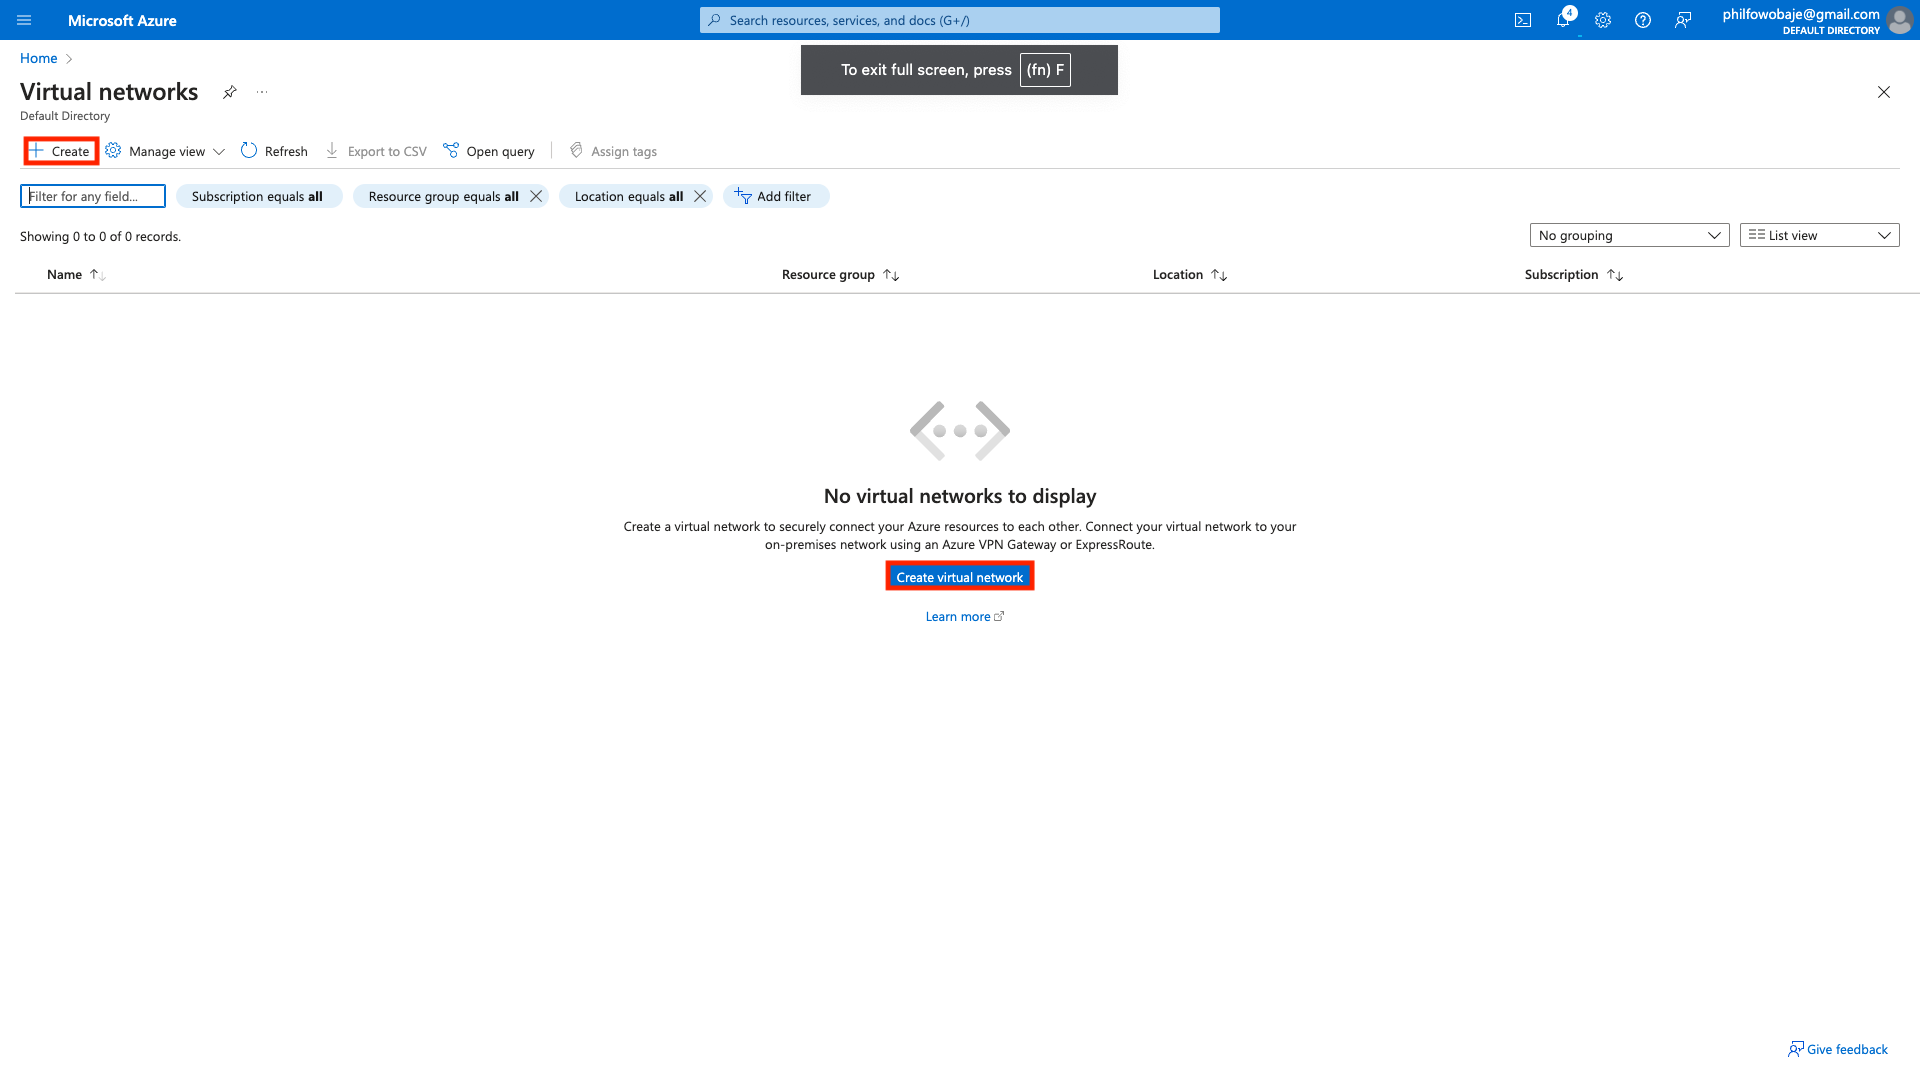Expand the No grouping dropdown
The height and width of the screenshot is (1080, 1920).
pos(1629,235)
